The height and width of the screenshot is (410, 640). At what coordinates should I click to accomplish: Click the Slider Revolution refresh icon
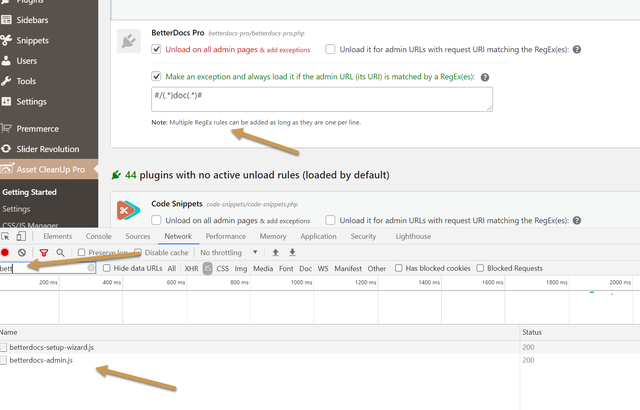(6, 149)
